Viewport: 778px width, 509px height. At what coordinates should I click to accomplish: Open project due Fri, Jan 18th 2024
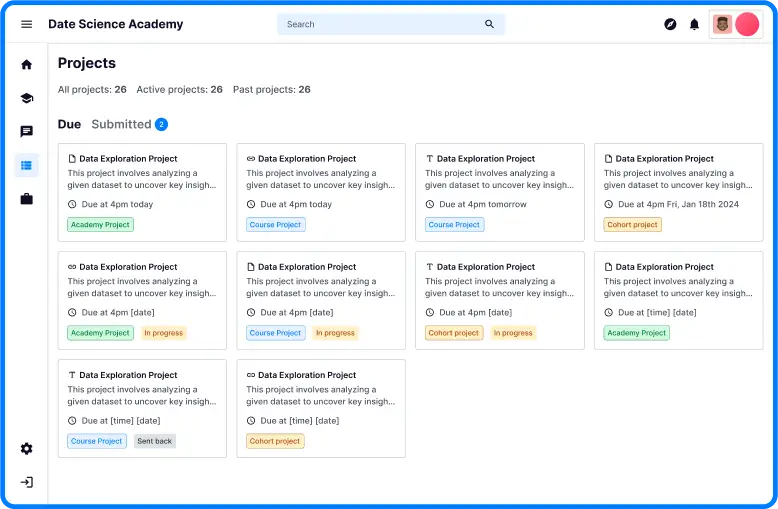678,192
